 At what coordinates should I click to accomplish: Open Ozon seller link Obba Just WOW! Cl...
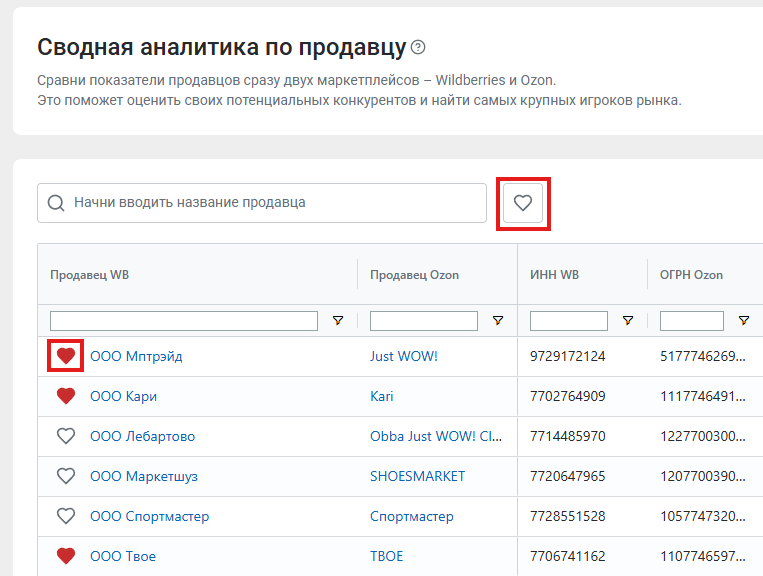(x=436, y=436)
